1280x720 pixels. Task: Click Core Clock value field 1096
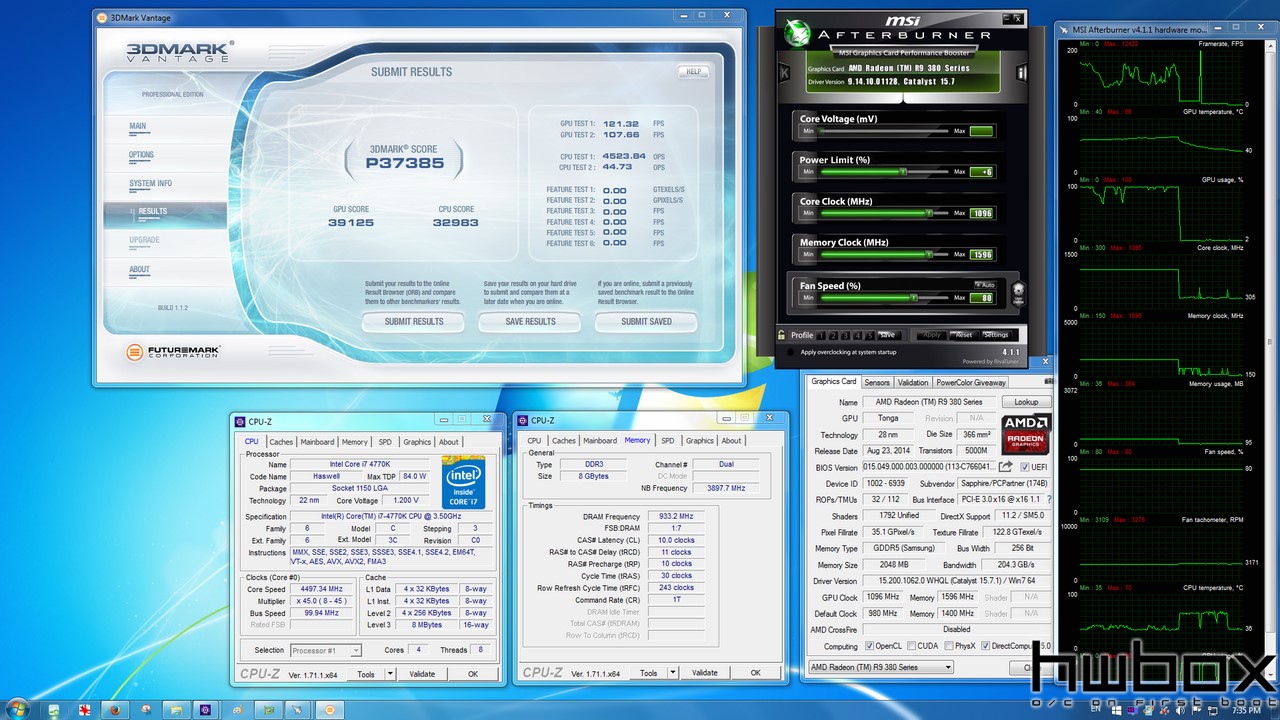(x=981, y=213)
